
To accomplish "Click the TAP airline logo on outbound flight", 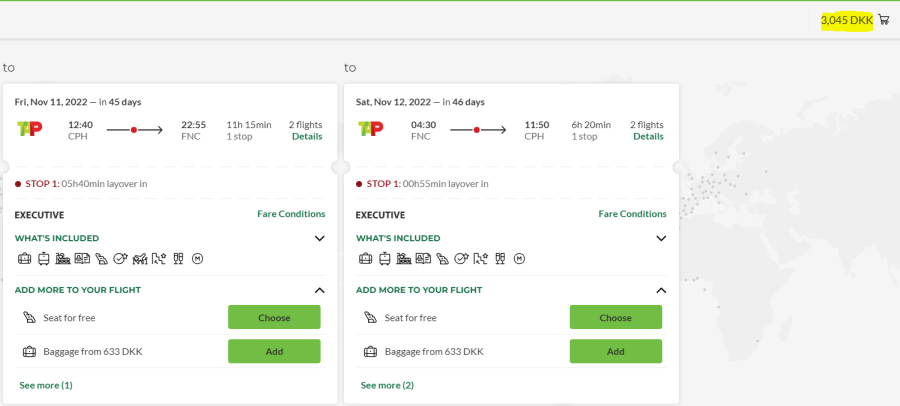I will [x=29, y=129].
